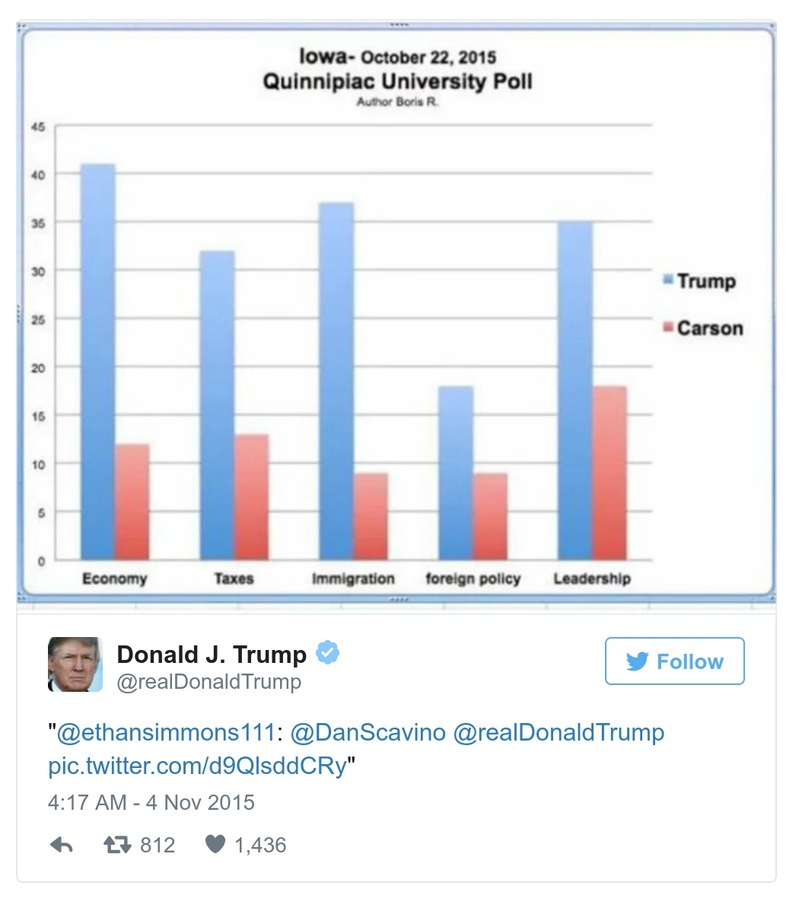Select the Carson Leadership bar in the chart
The width and height of the screenshot is (799, 908).
pyautogui.click(x=609, y=470)
